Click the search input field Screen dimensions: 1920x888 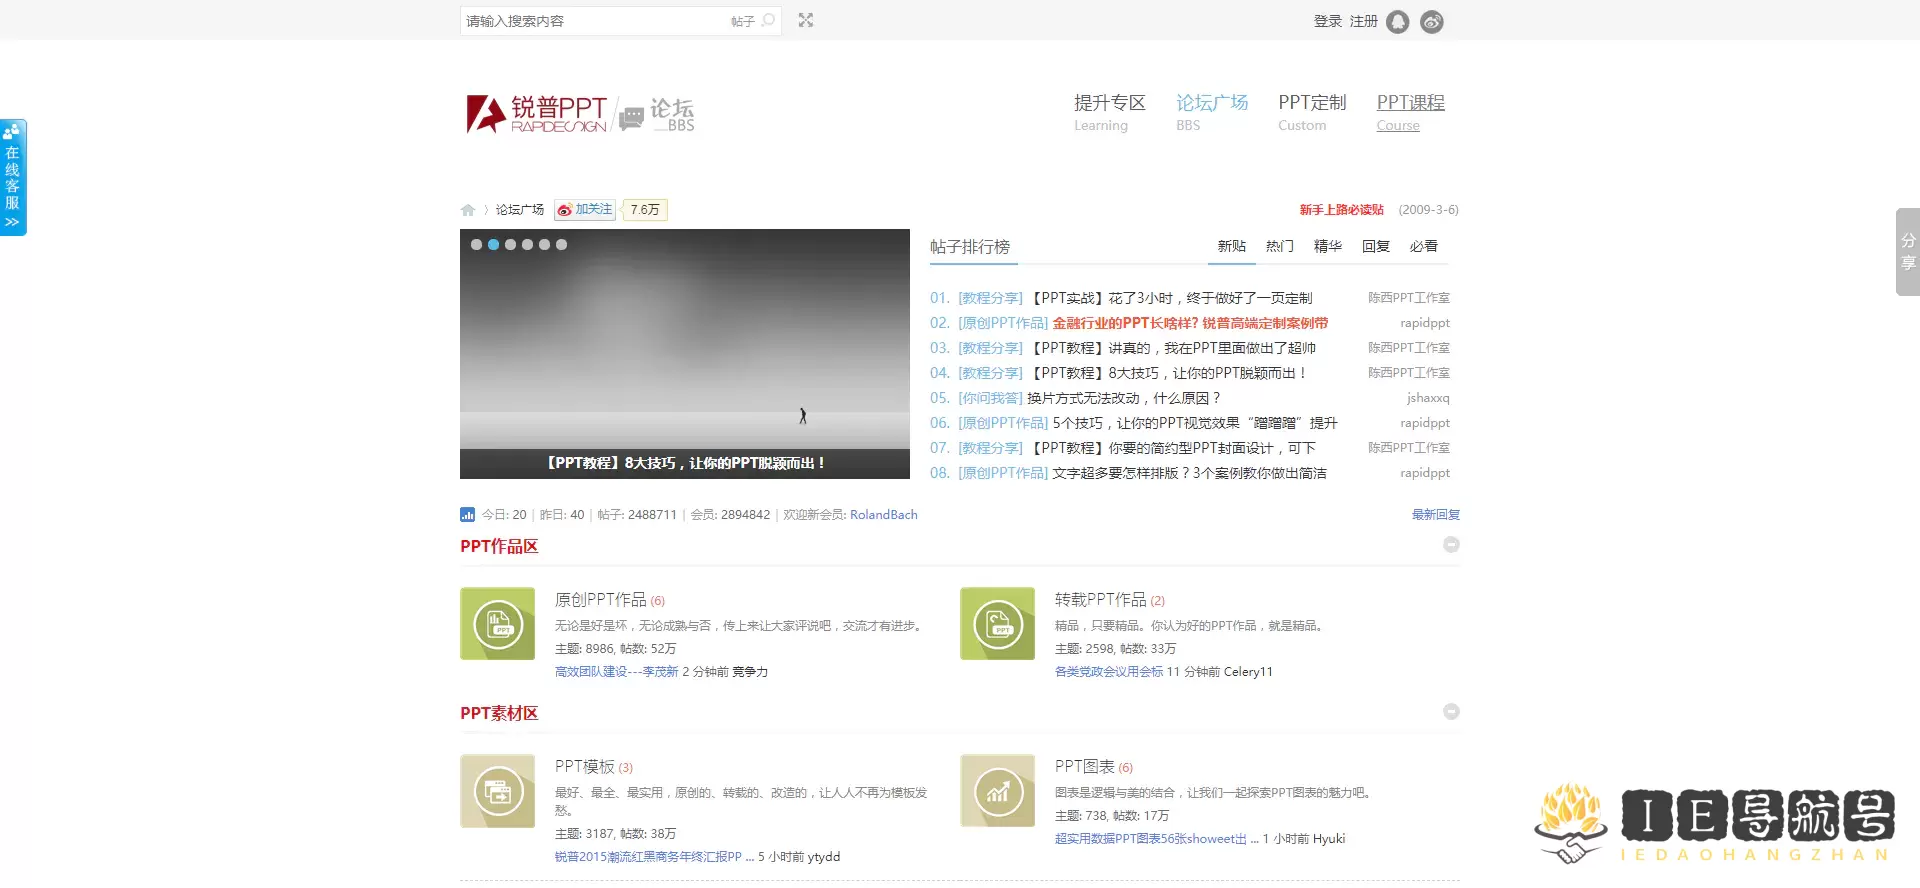click(595, 21)
